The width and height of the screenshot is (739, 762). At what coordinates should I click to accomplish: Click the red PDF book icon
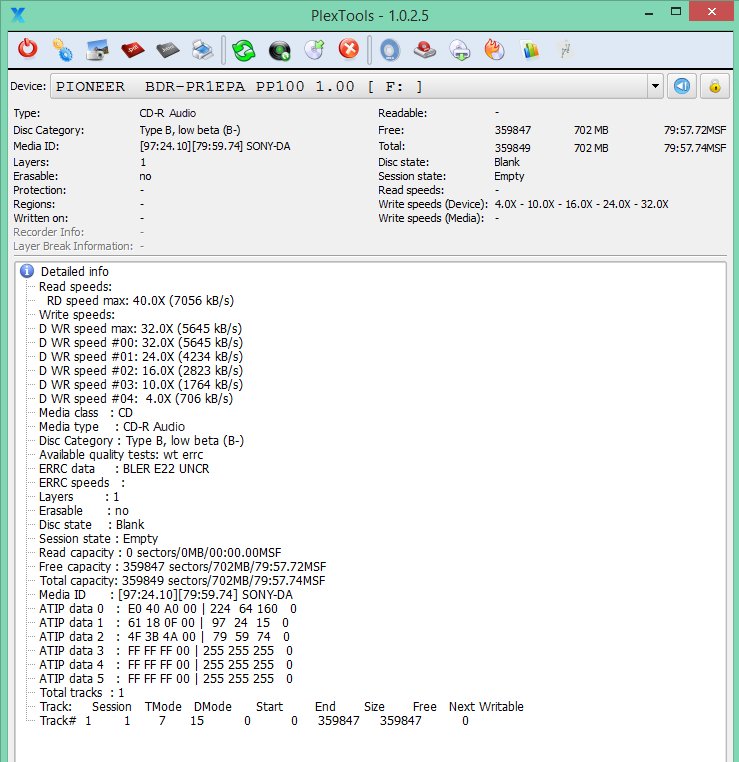(x=132, y=48)
